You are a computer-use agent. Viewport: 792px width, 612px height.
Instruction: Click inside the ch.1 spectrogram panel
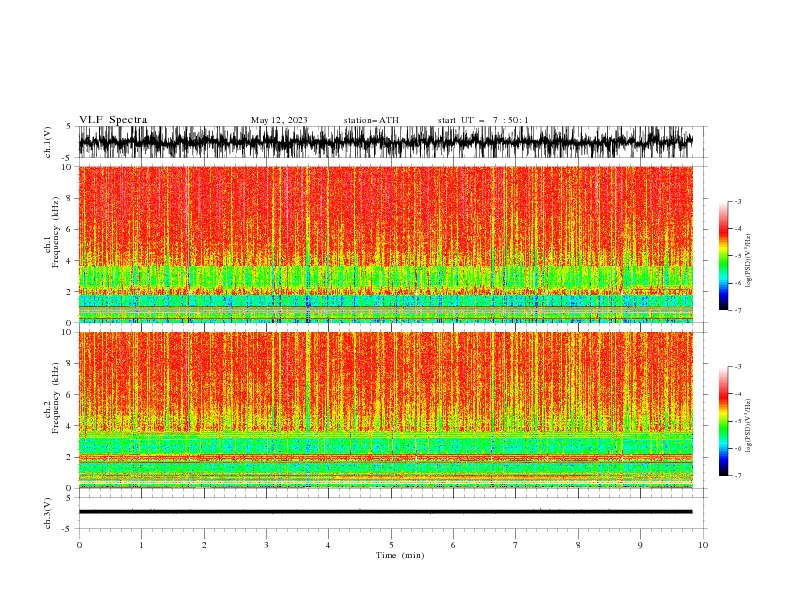(x=385, y=244)
